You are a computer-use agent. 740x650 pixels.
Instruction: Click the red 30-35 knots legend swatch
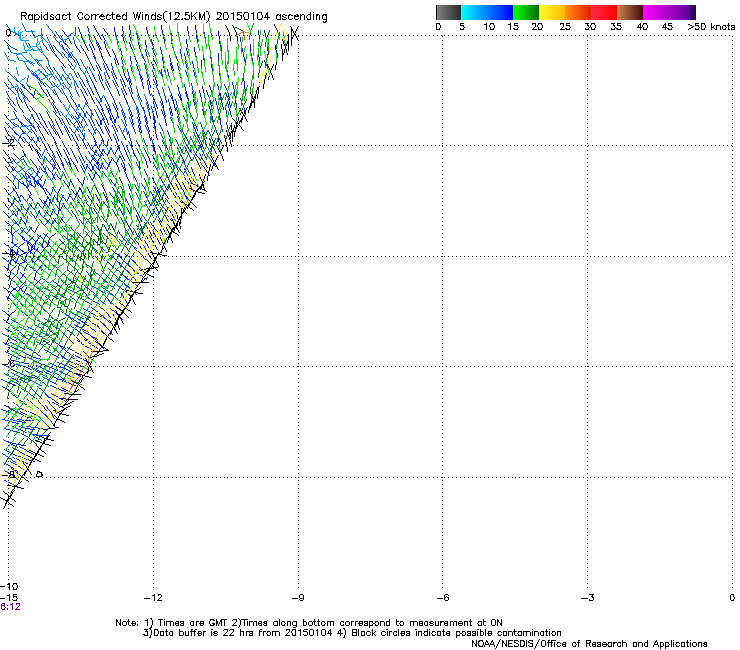tap(604, 12)
